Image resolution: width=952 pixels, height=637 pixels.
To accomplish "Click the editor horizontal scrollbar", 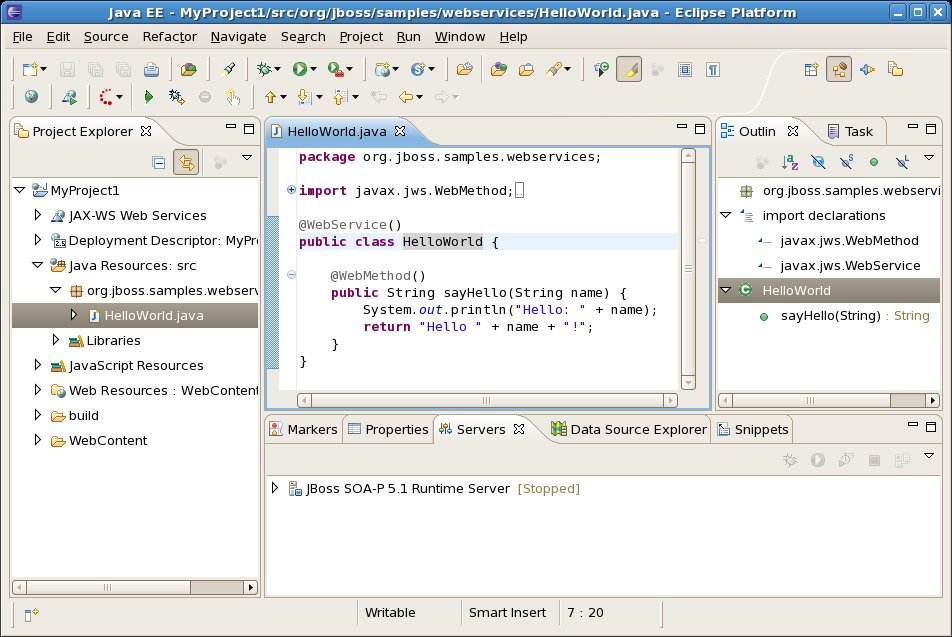I will (x=487, y=400).
